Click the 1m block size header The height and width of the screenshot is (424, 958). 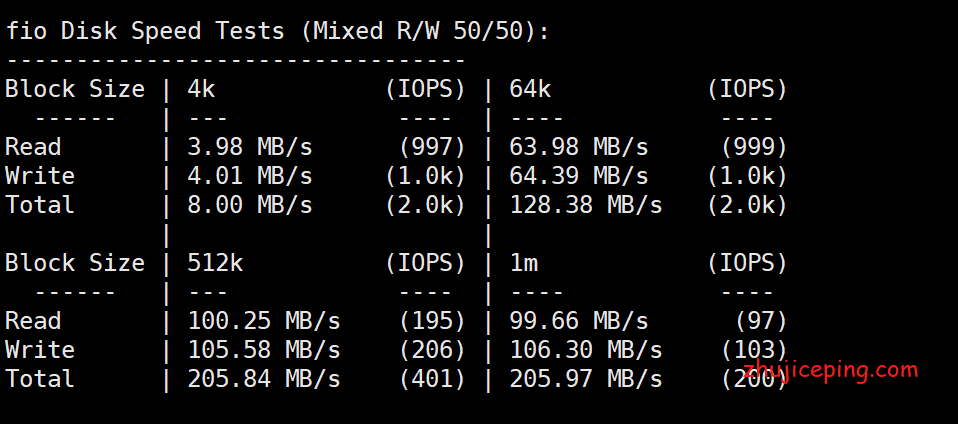click(x=524, y=263)
